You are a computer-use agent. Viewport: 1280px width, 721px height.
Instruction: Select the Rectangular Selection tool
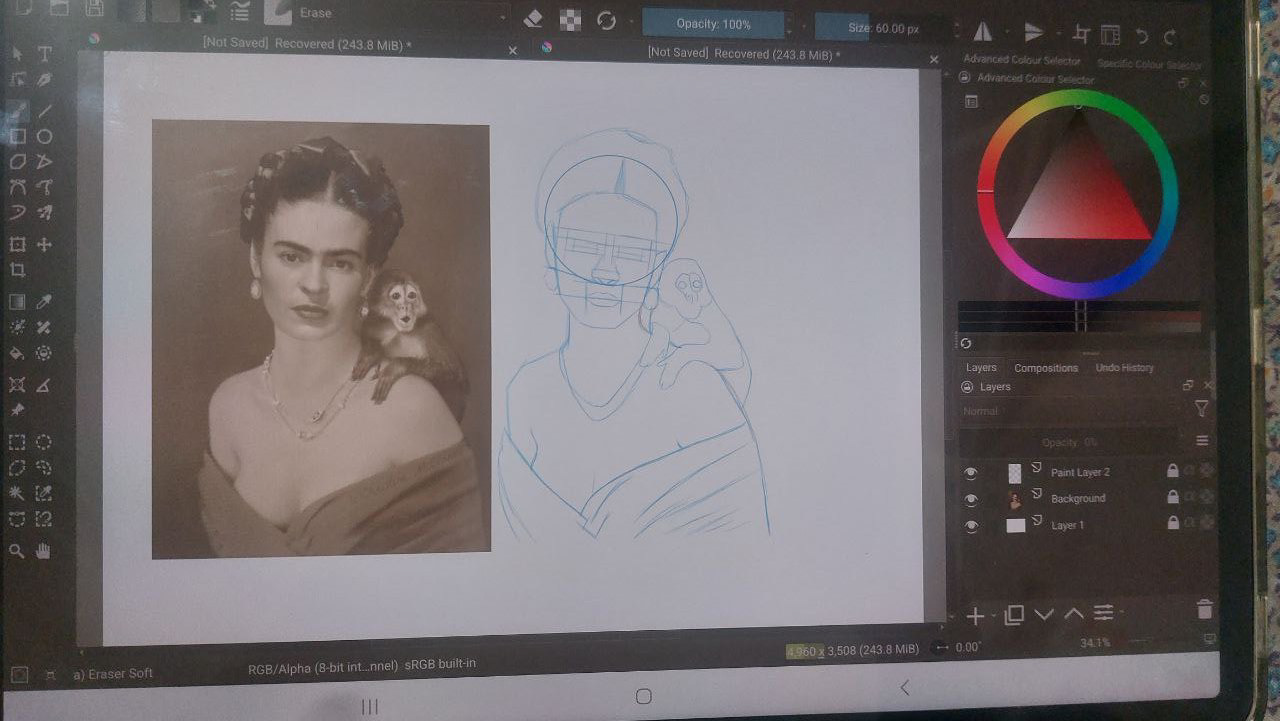tap(17, 442)
